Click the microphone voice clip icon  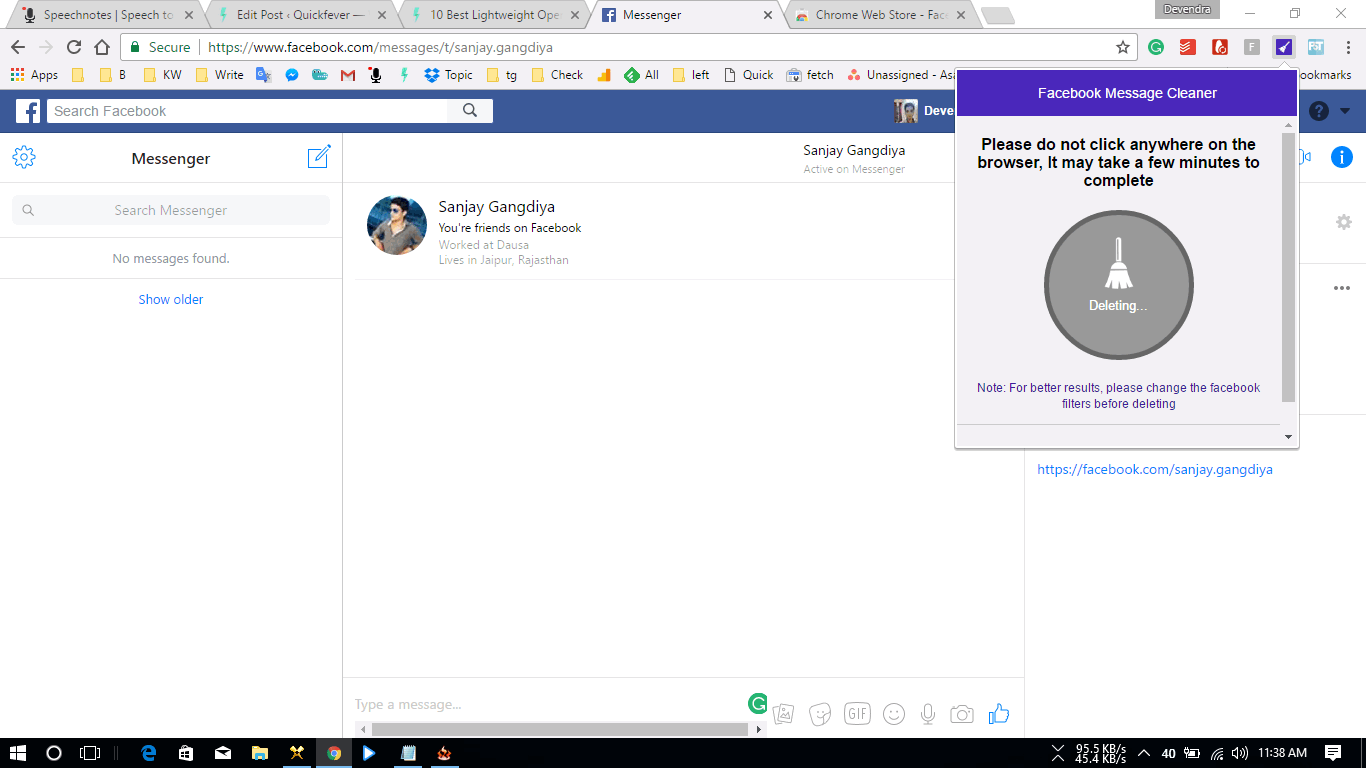pyautogui.click(x=928, y=714)
